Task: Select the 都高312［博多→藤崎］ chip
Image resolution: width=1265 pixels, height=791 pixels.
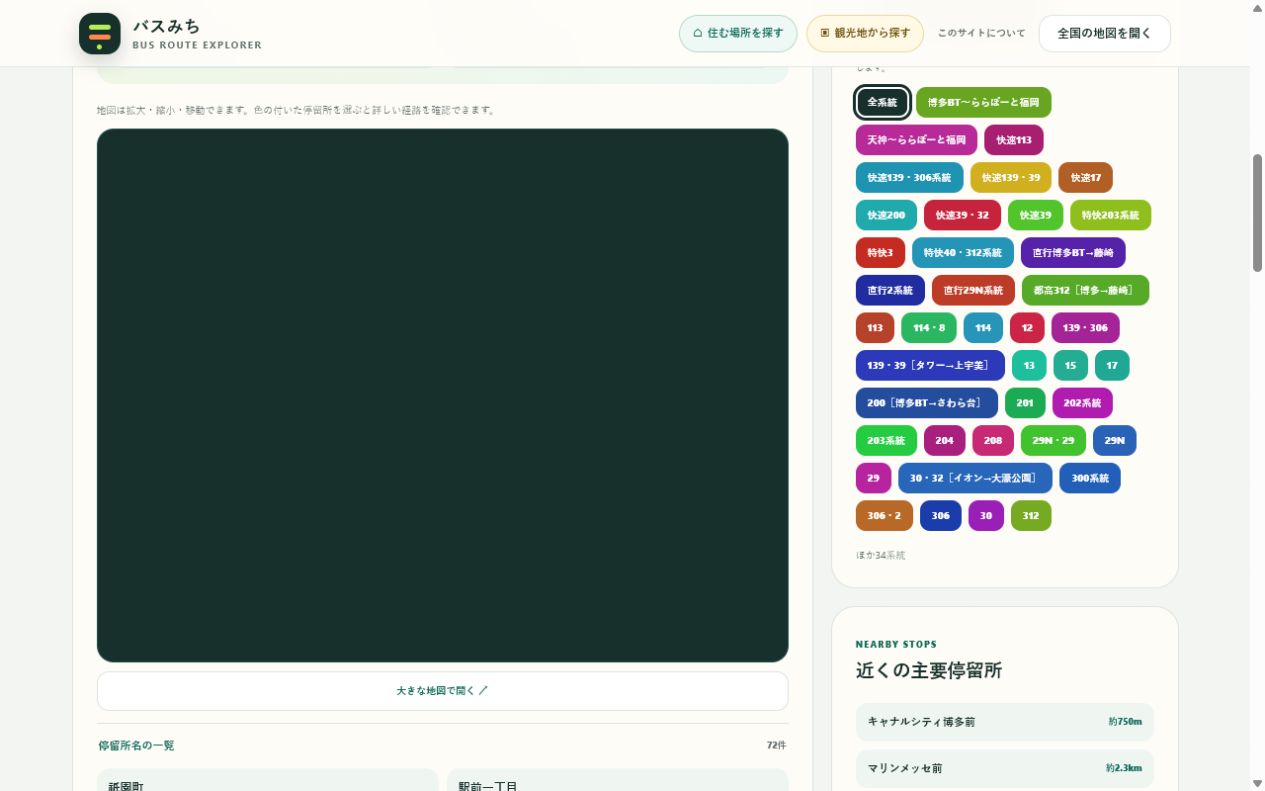Action: click(1085, 290)
